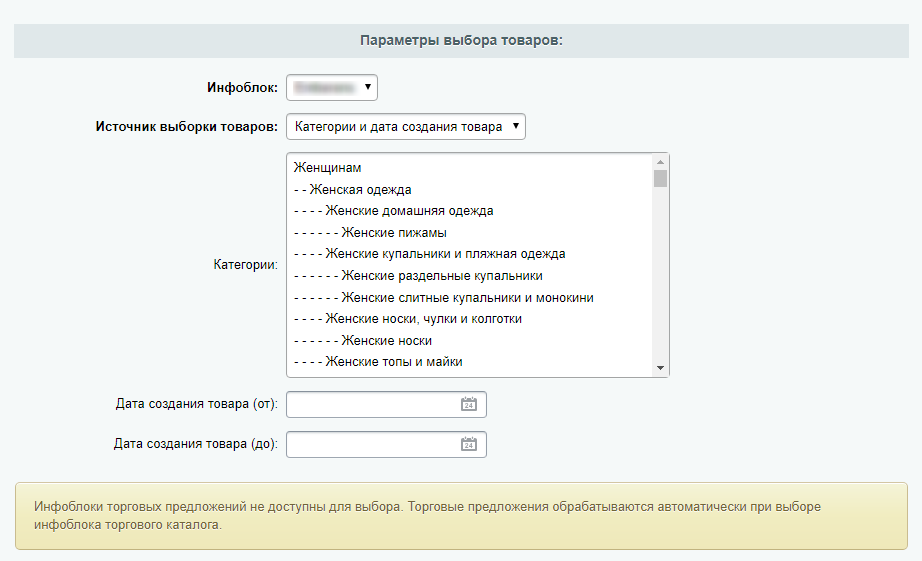Open Источник выборки товаров dropdown

pos(405,127)
